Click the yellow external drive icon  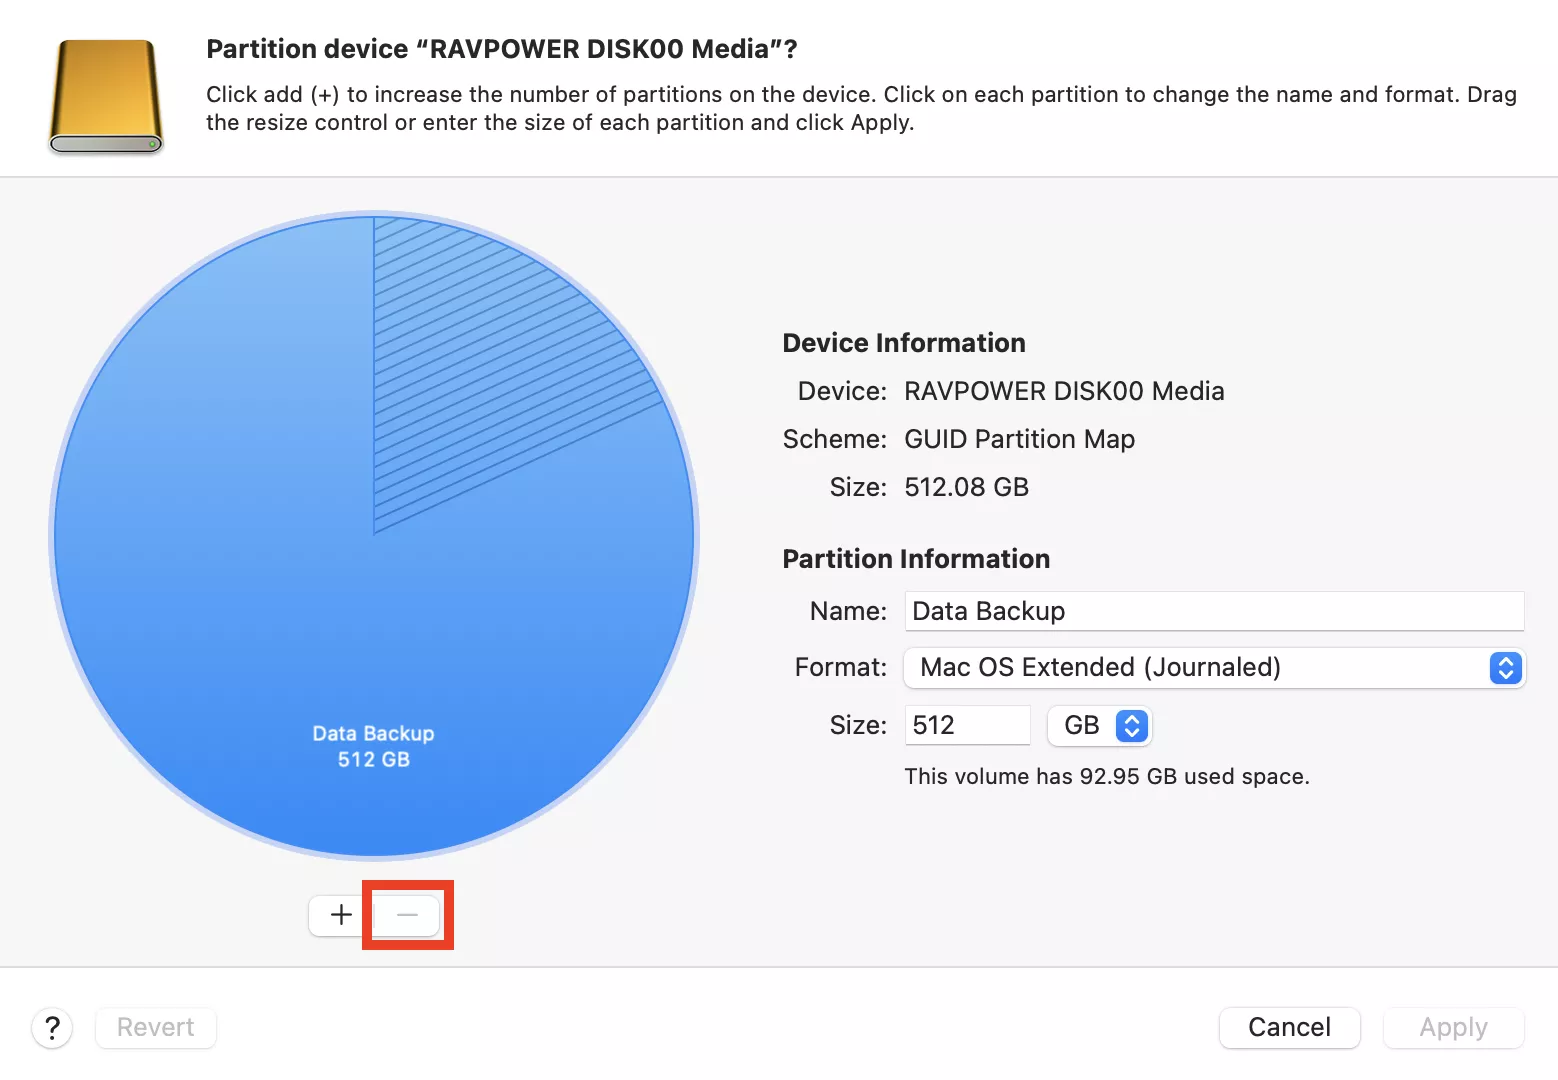[106, 96]
